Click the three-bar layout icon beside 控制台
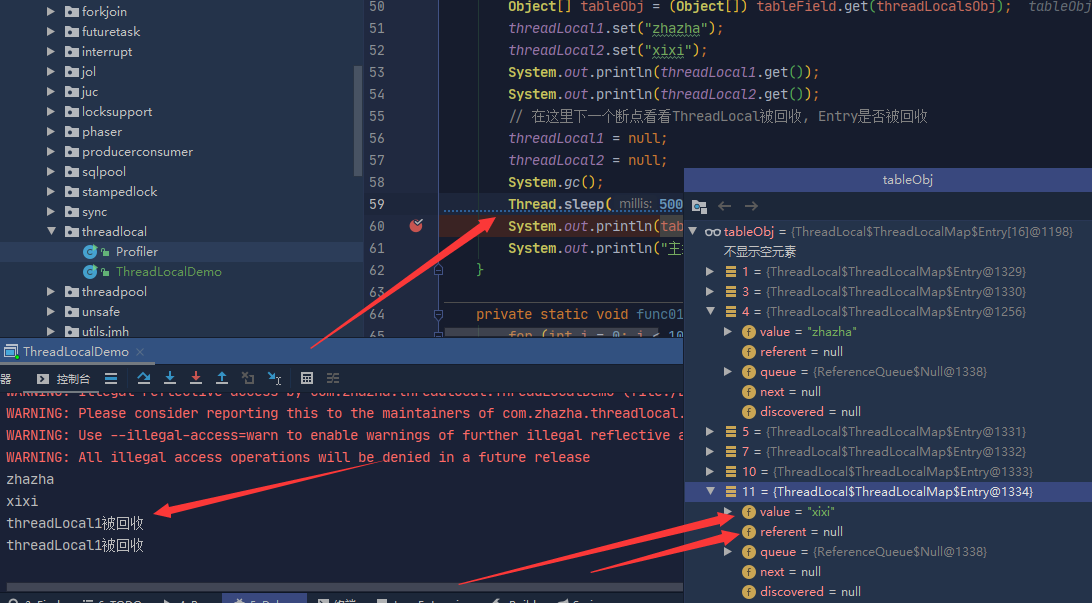 pyautogui.click(x=111, y=378)
